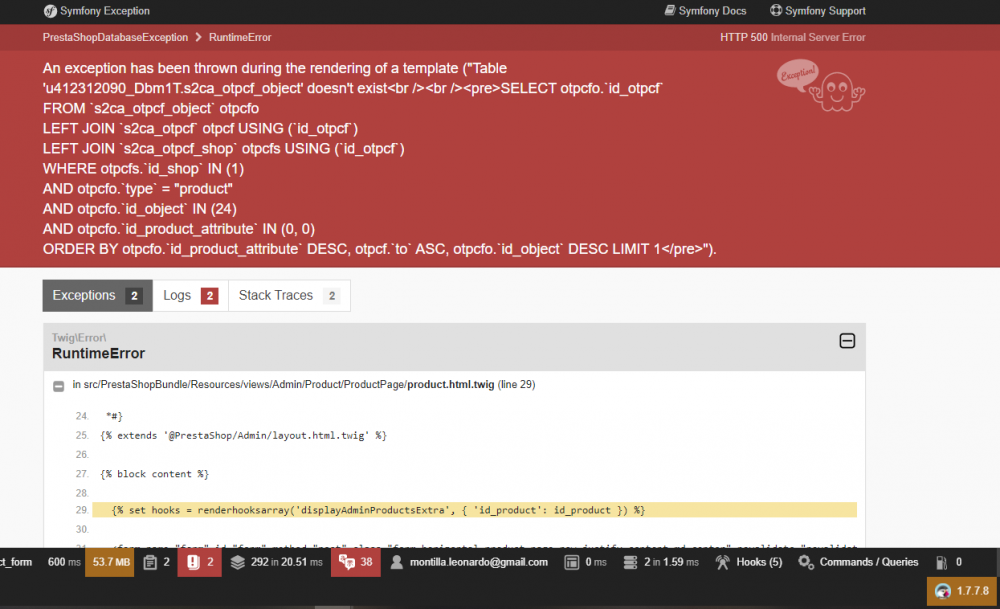This screenshot has height=609, width=1000.
Task: Open the Twig render icon showing 0 ms
Action: click(x=572, y=562)
